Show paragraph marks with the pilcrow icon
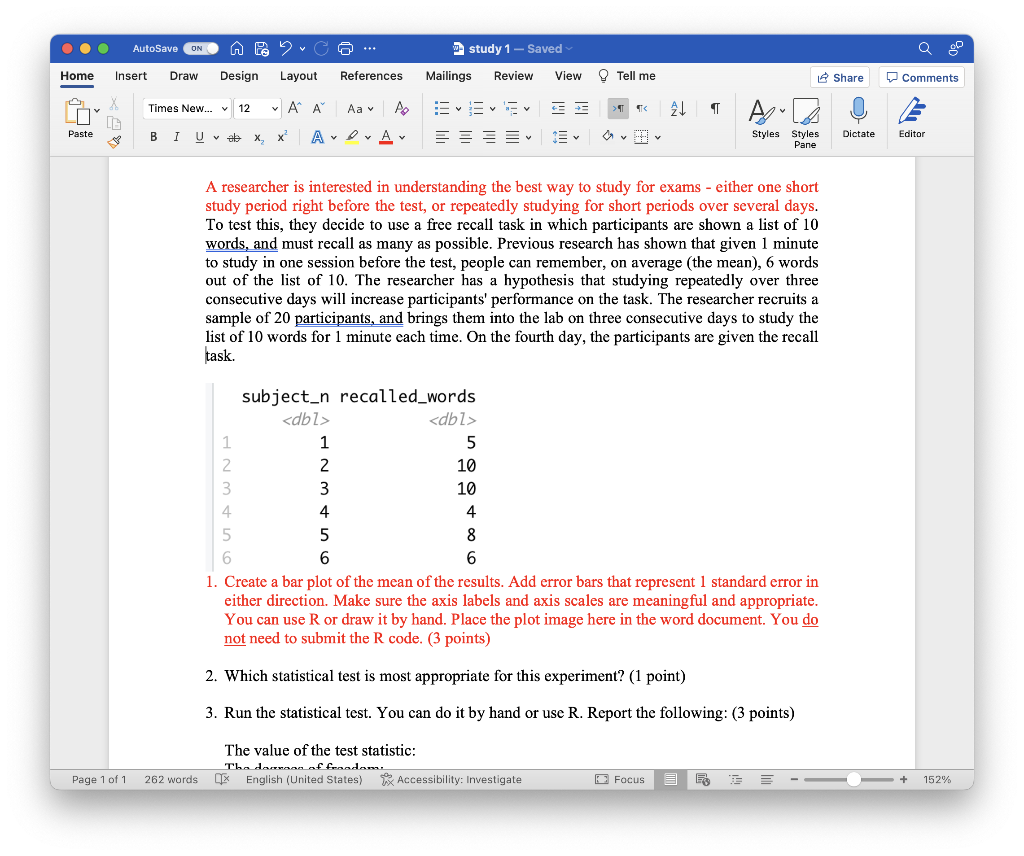This screenshot has width=1024, height=856. point(713,107)
